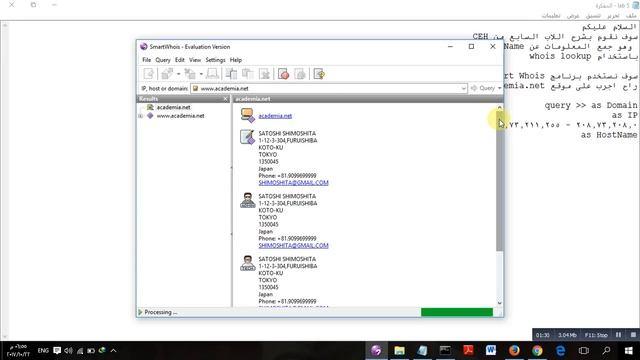Image resolution: width=640 pixels, height=360 pixels.
Task: Click second SHIMOSHITA@GMAIL.COM email link
Action: pyautogui.click(x=293, y=245)
